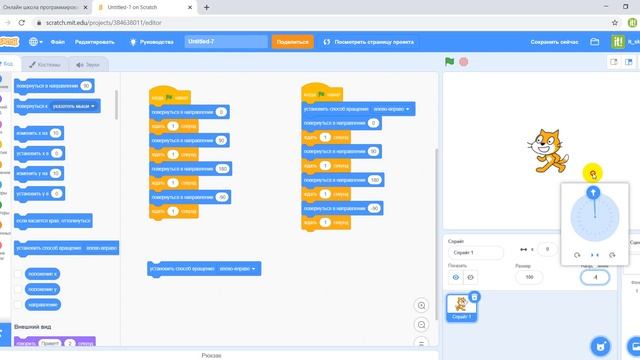Click direction value 180 in left script
This screenshot has height=360, width=640.
click(222, 169)
